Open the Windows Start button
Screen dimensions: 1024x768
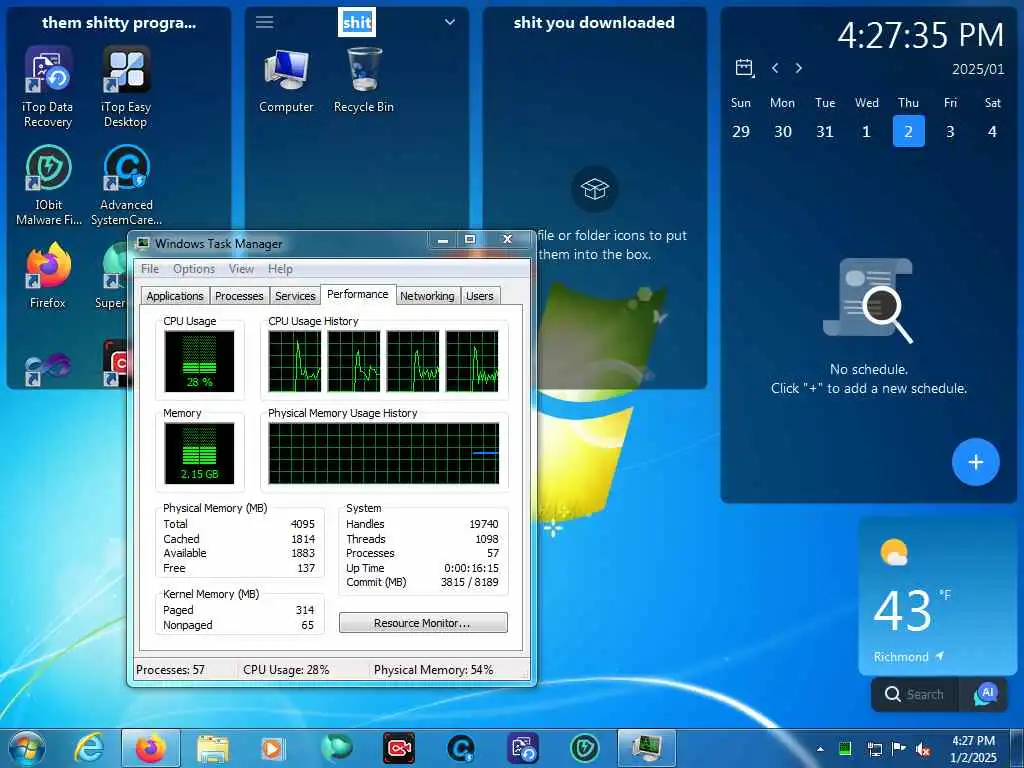click(26, 748)
